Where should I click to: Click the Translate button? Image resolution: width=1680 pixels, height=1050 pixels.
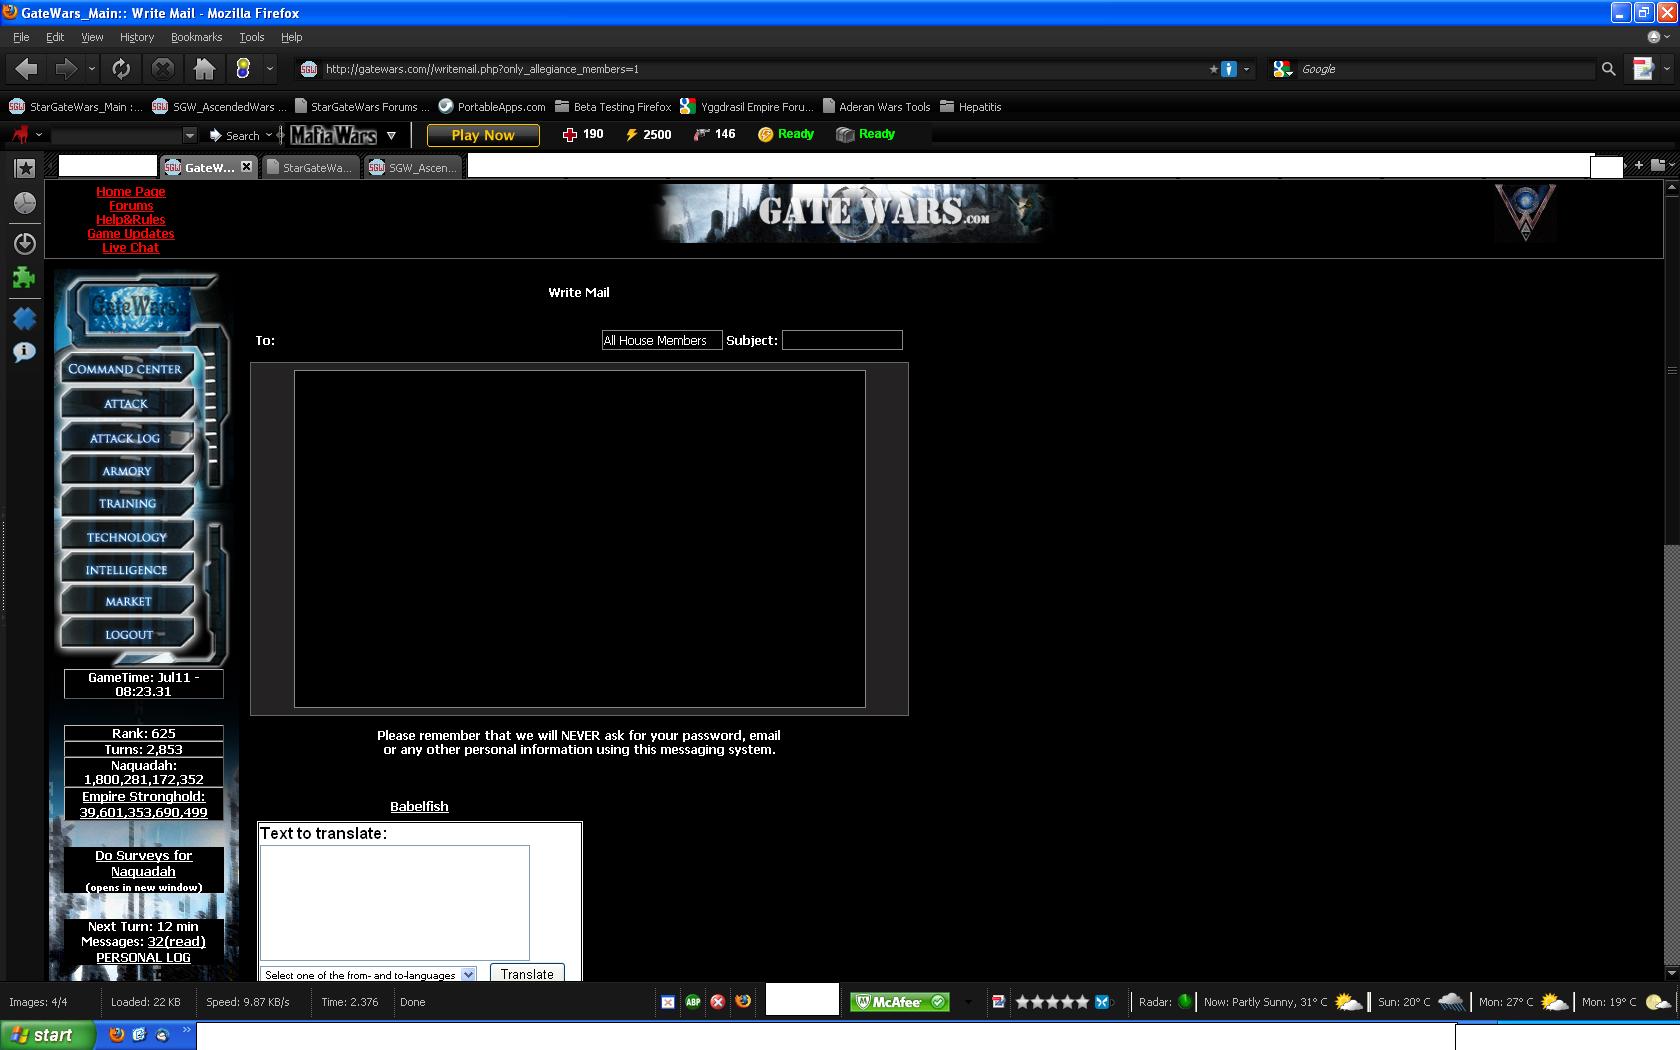pyautogui.click(x=527, y=974)
